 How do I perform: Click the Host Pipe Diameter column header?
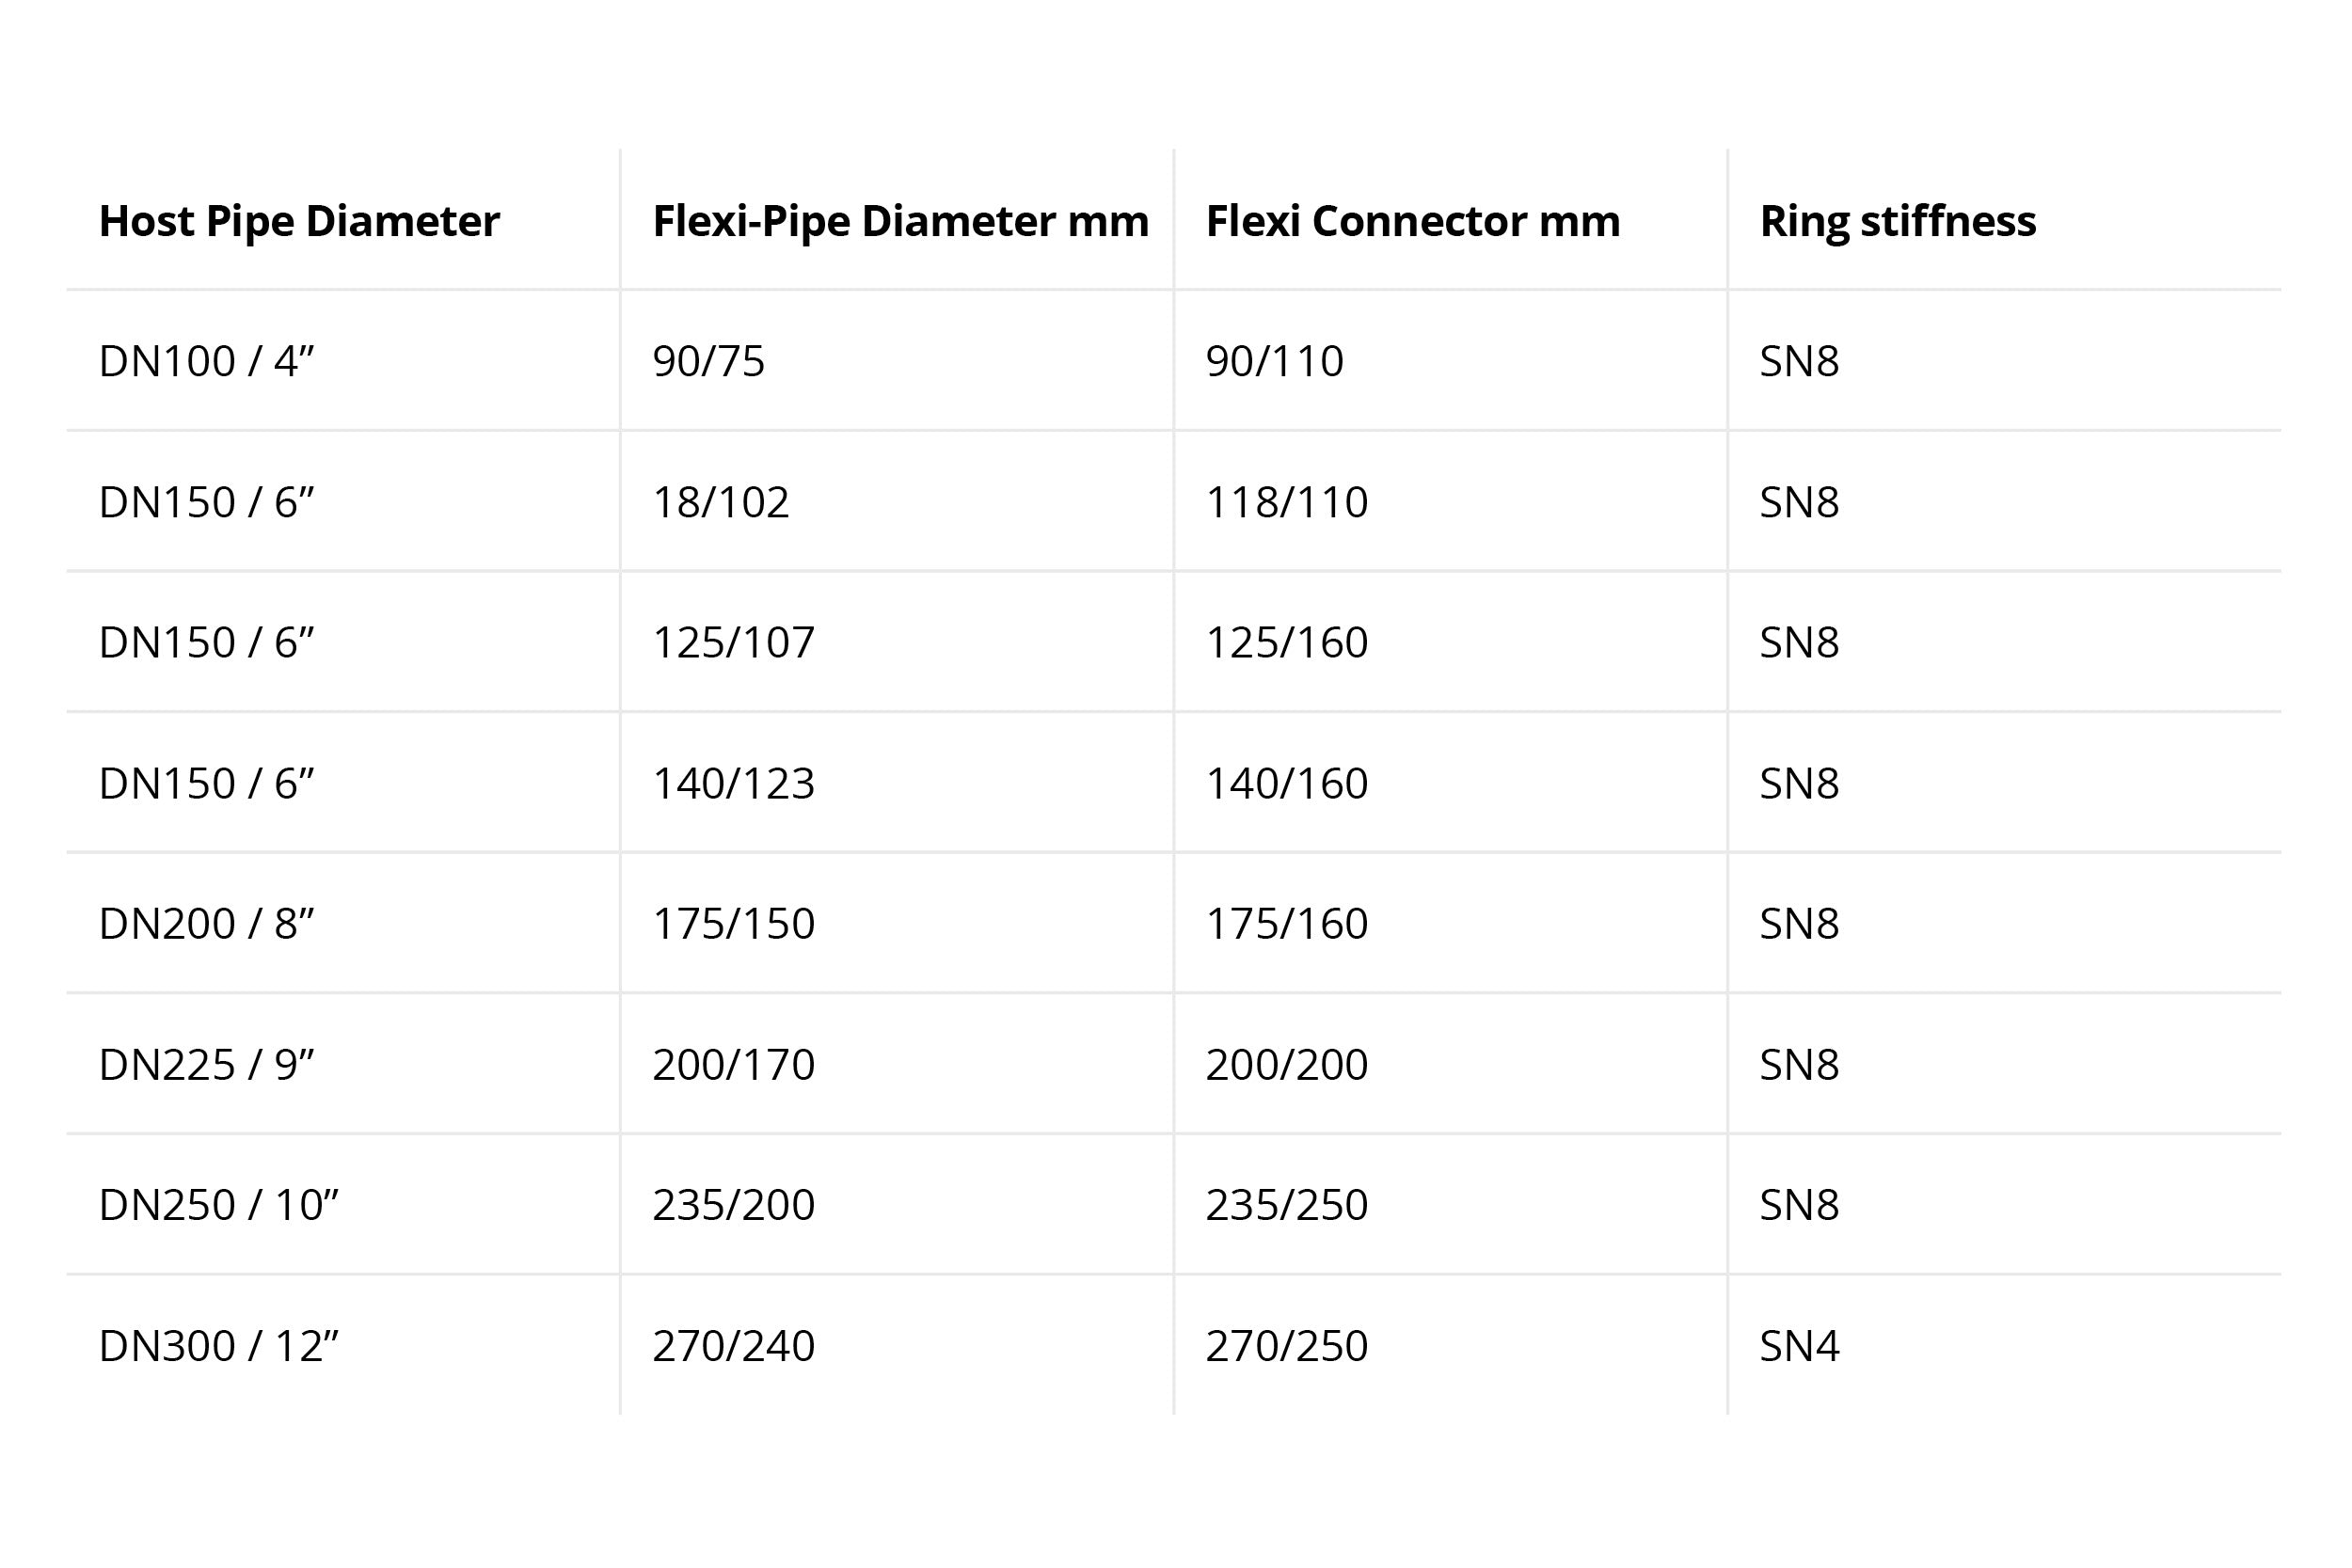click(x=299, y=221)
